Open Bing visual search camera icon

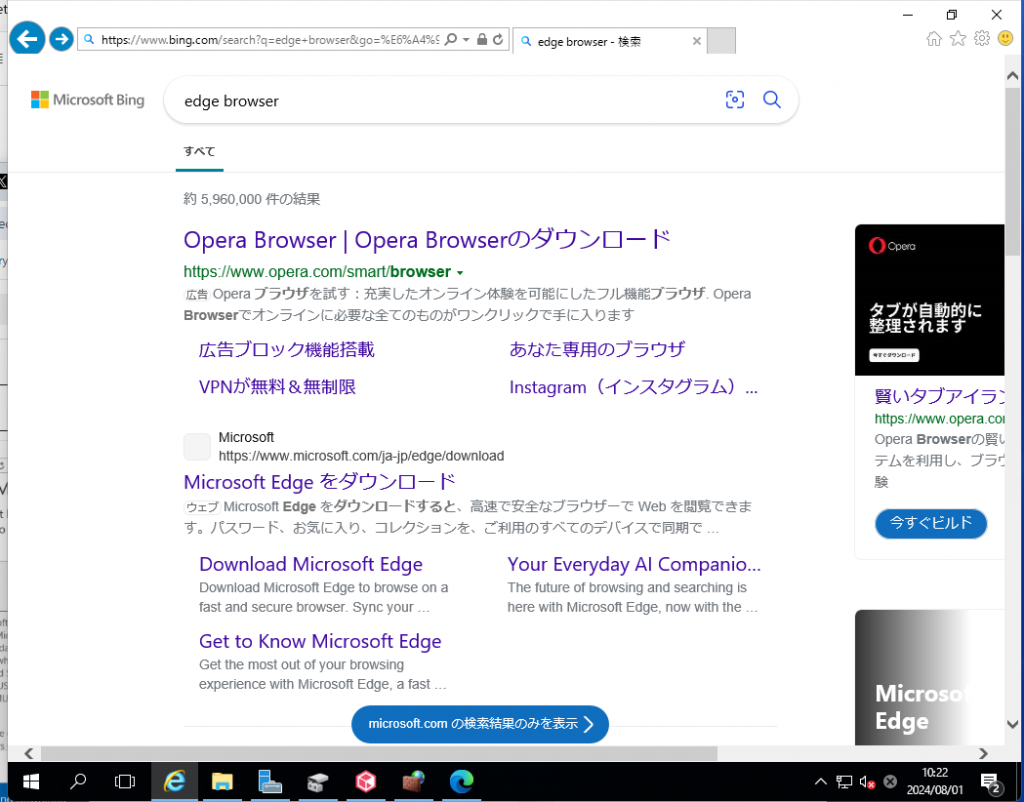[x=735, y=99]
